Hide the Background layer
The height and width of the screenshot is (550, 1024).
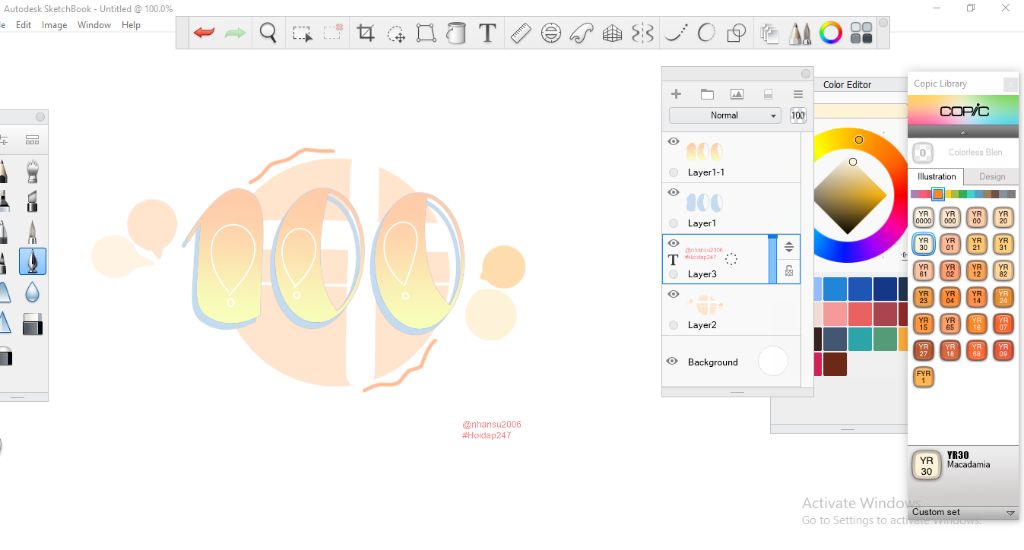pyautogui.click(x=672, y=361)
